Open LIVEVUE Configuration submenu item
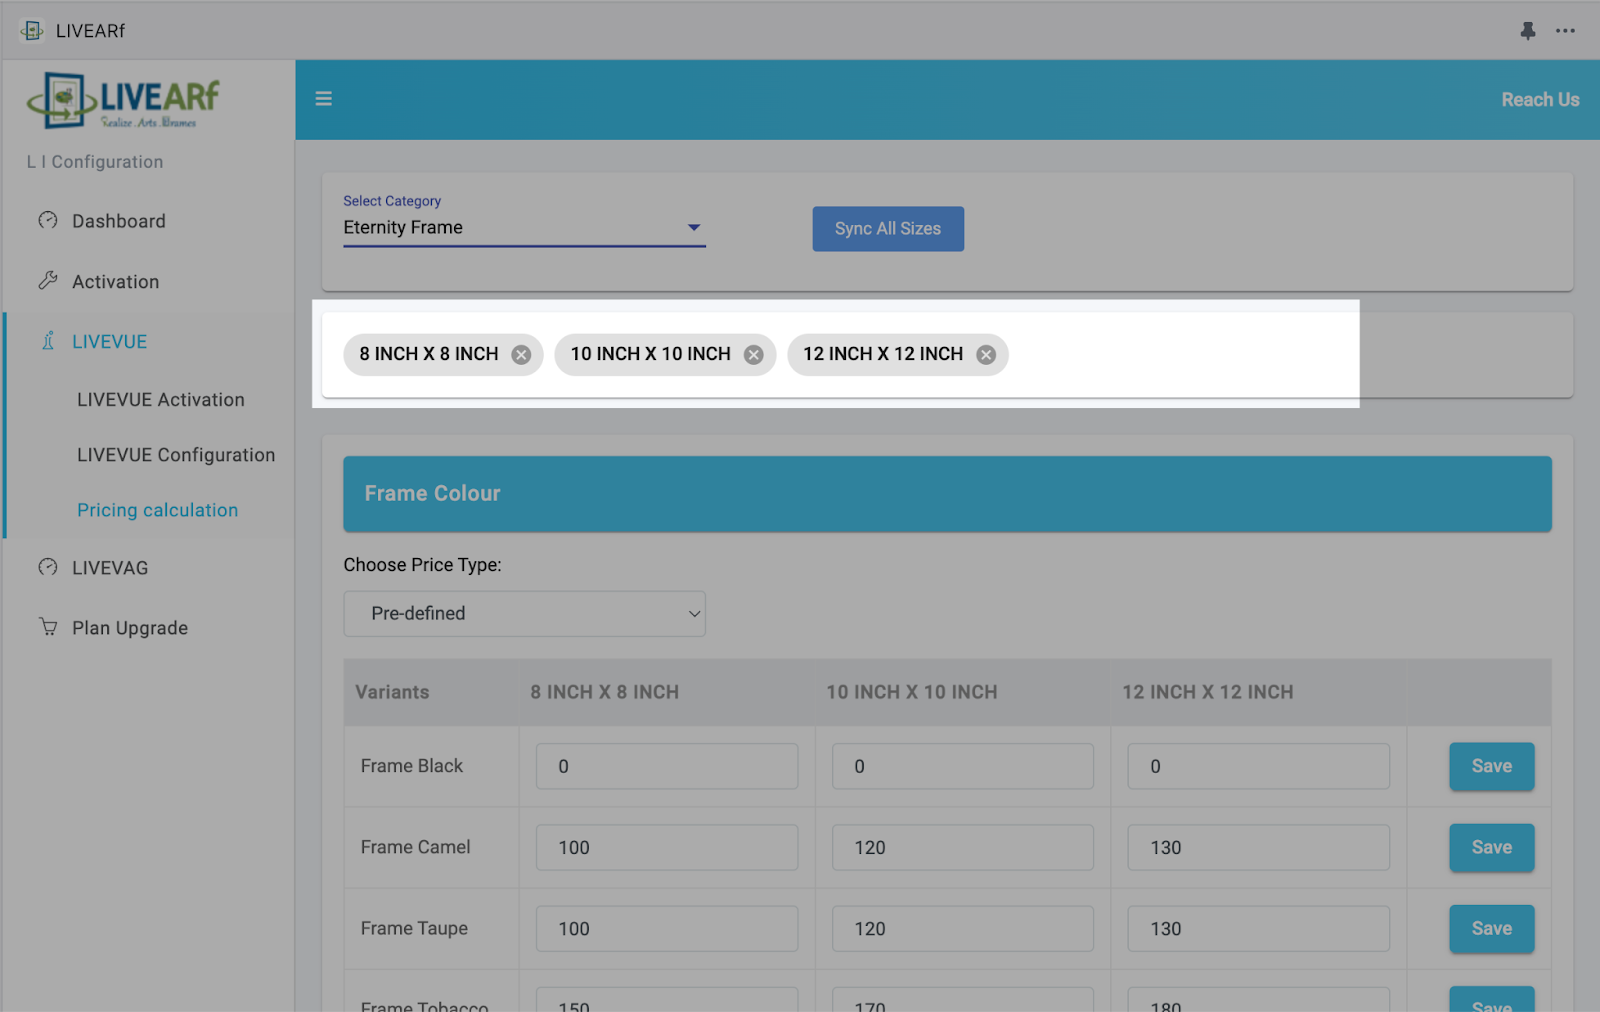The image size is (1600, 1012). tap(176, 455)
